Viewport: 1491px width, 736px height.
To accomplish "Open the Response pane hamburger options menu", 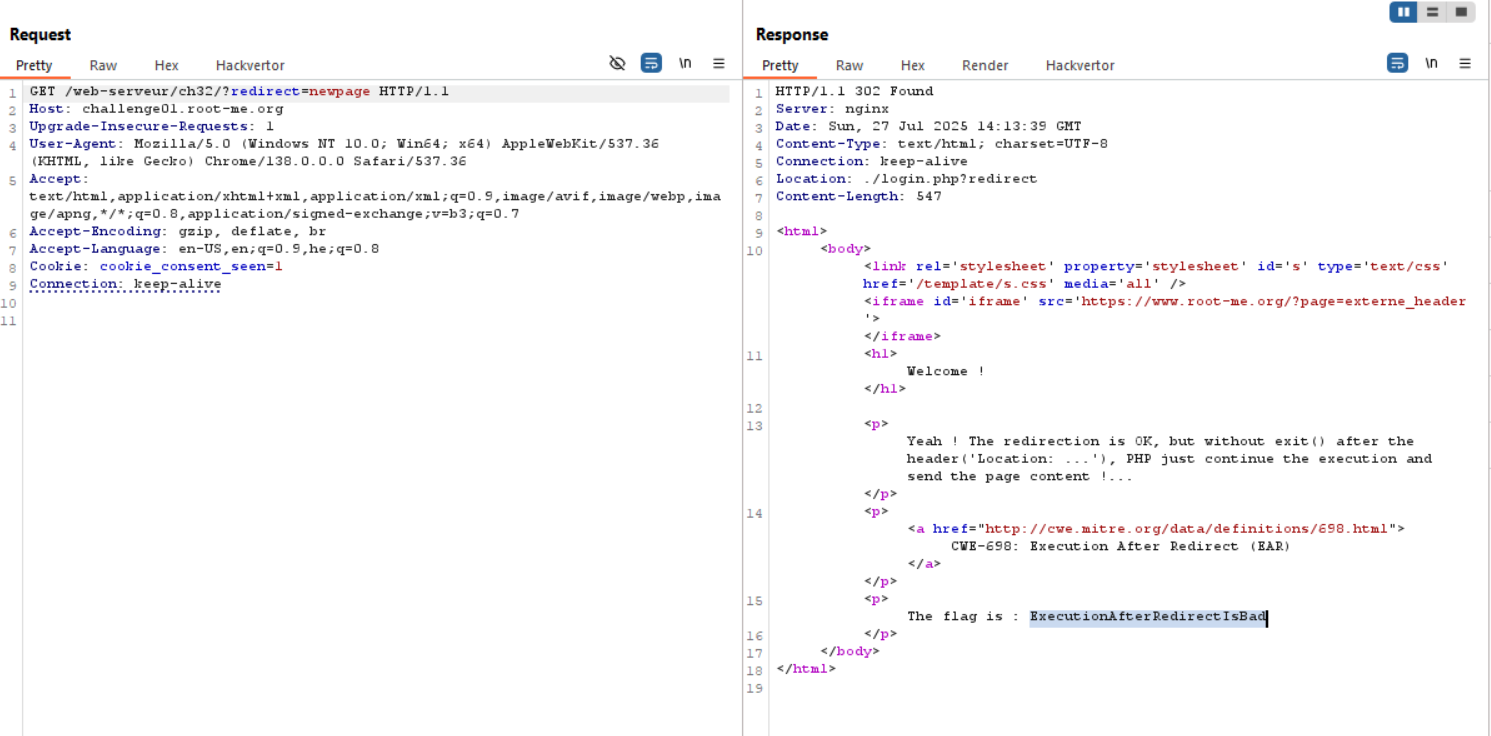I will (x=1465, y=63).
